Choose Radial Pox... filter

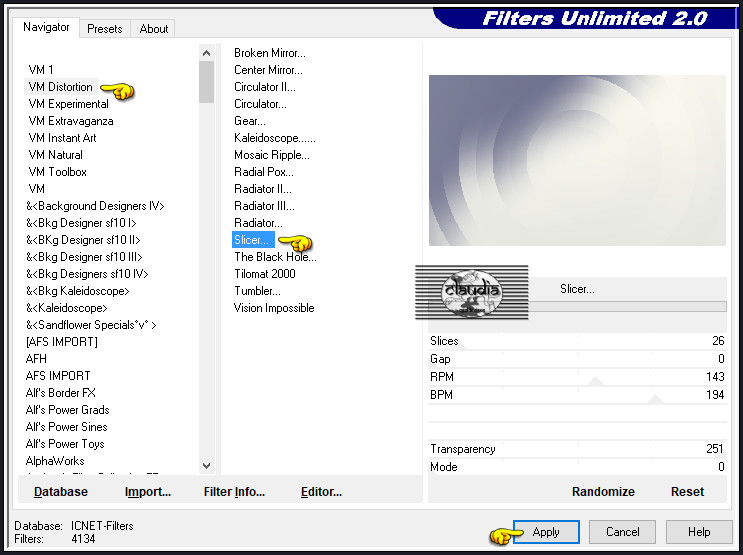(263, 173)
